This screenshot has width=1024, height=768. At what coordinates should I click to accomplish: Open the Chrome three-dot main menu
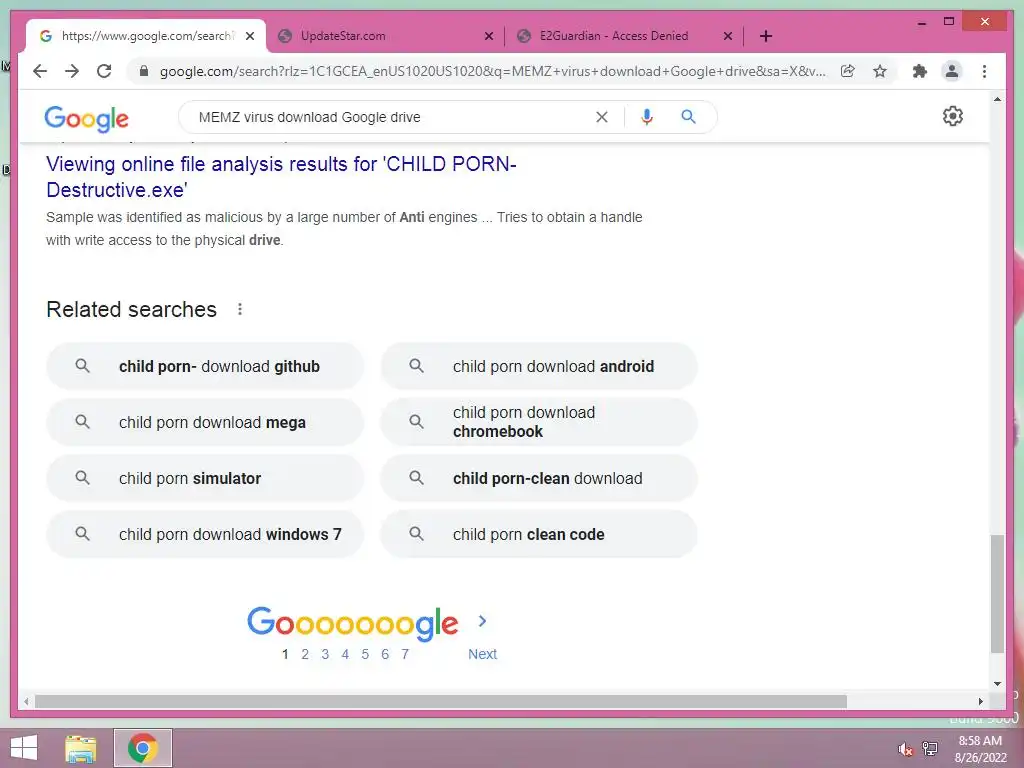click(984, 71)
